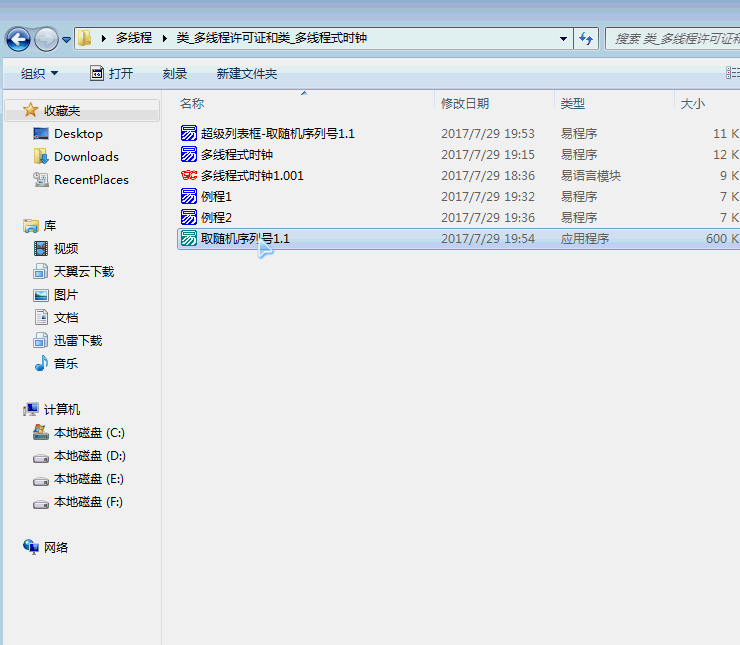
Task: Open 本地磁盘 (F:)
Action: [88, 502]
